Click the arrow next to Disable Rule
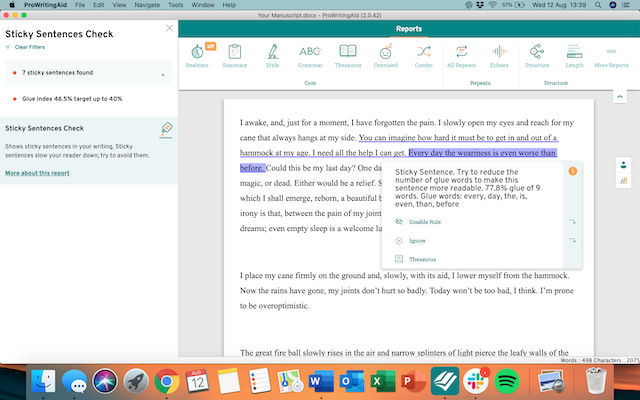Viewport: 640px width, 400px height. click(x=572, y=222)
